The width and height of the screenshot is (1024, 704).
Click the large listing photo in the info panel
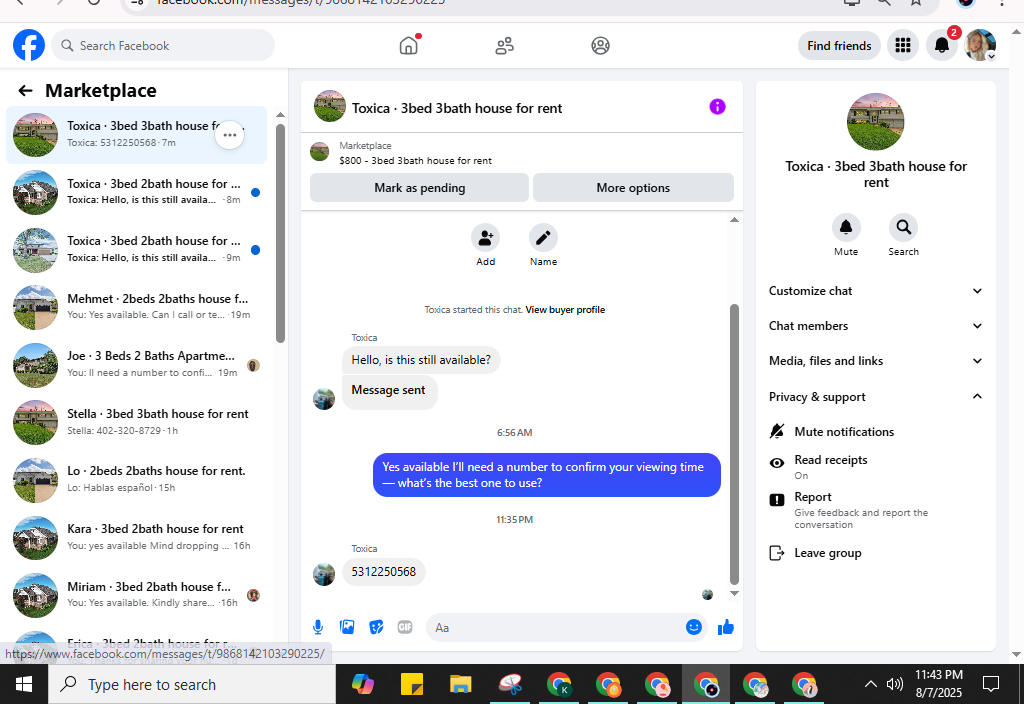[x=875, y=122]
